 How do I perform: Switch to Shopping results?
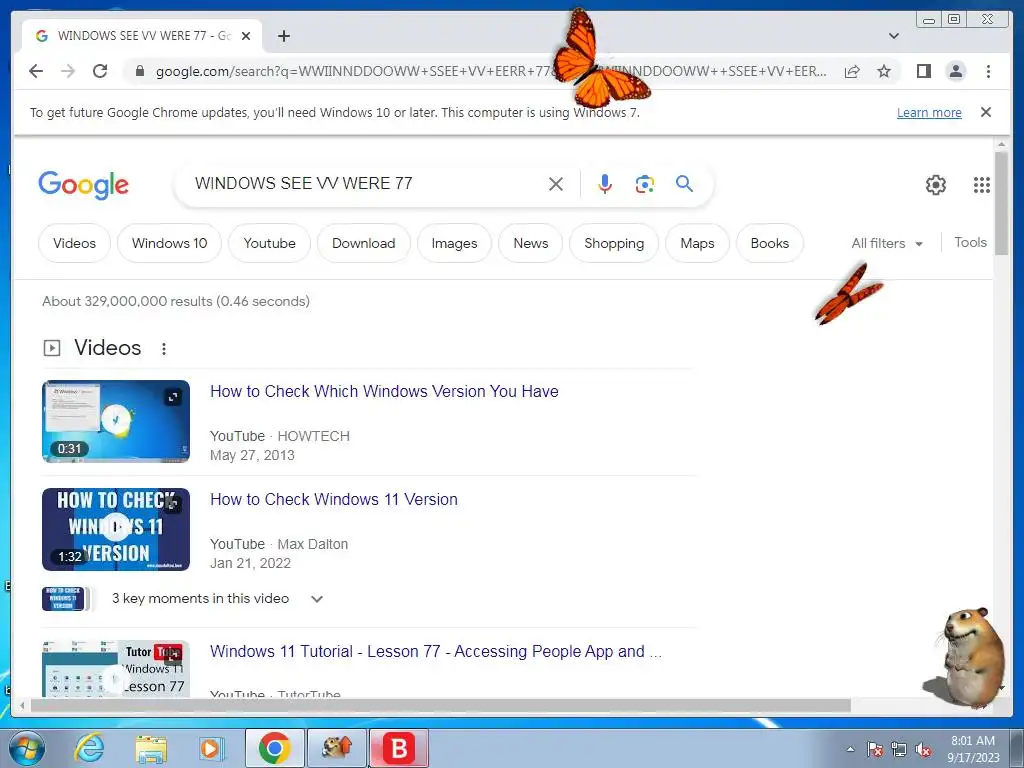point(614,244)
